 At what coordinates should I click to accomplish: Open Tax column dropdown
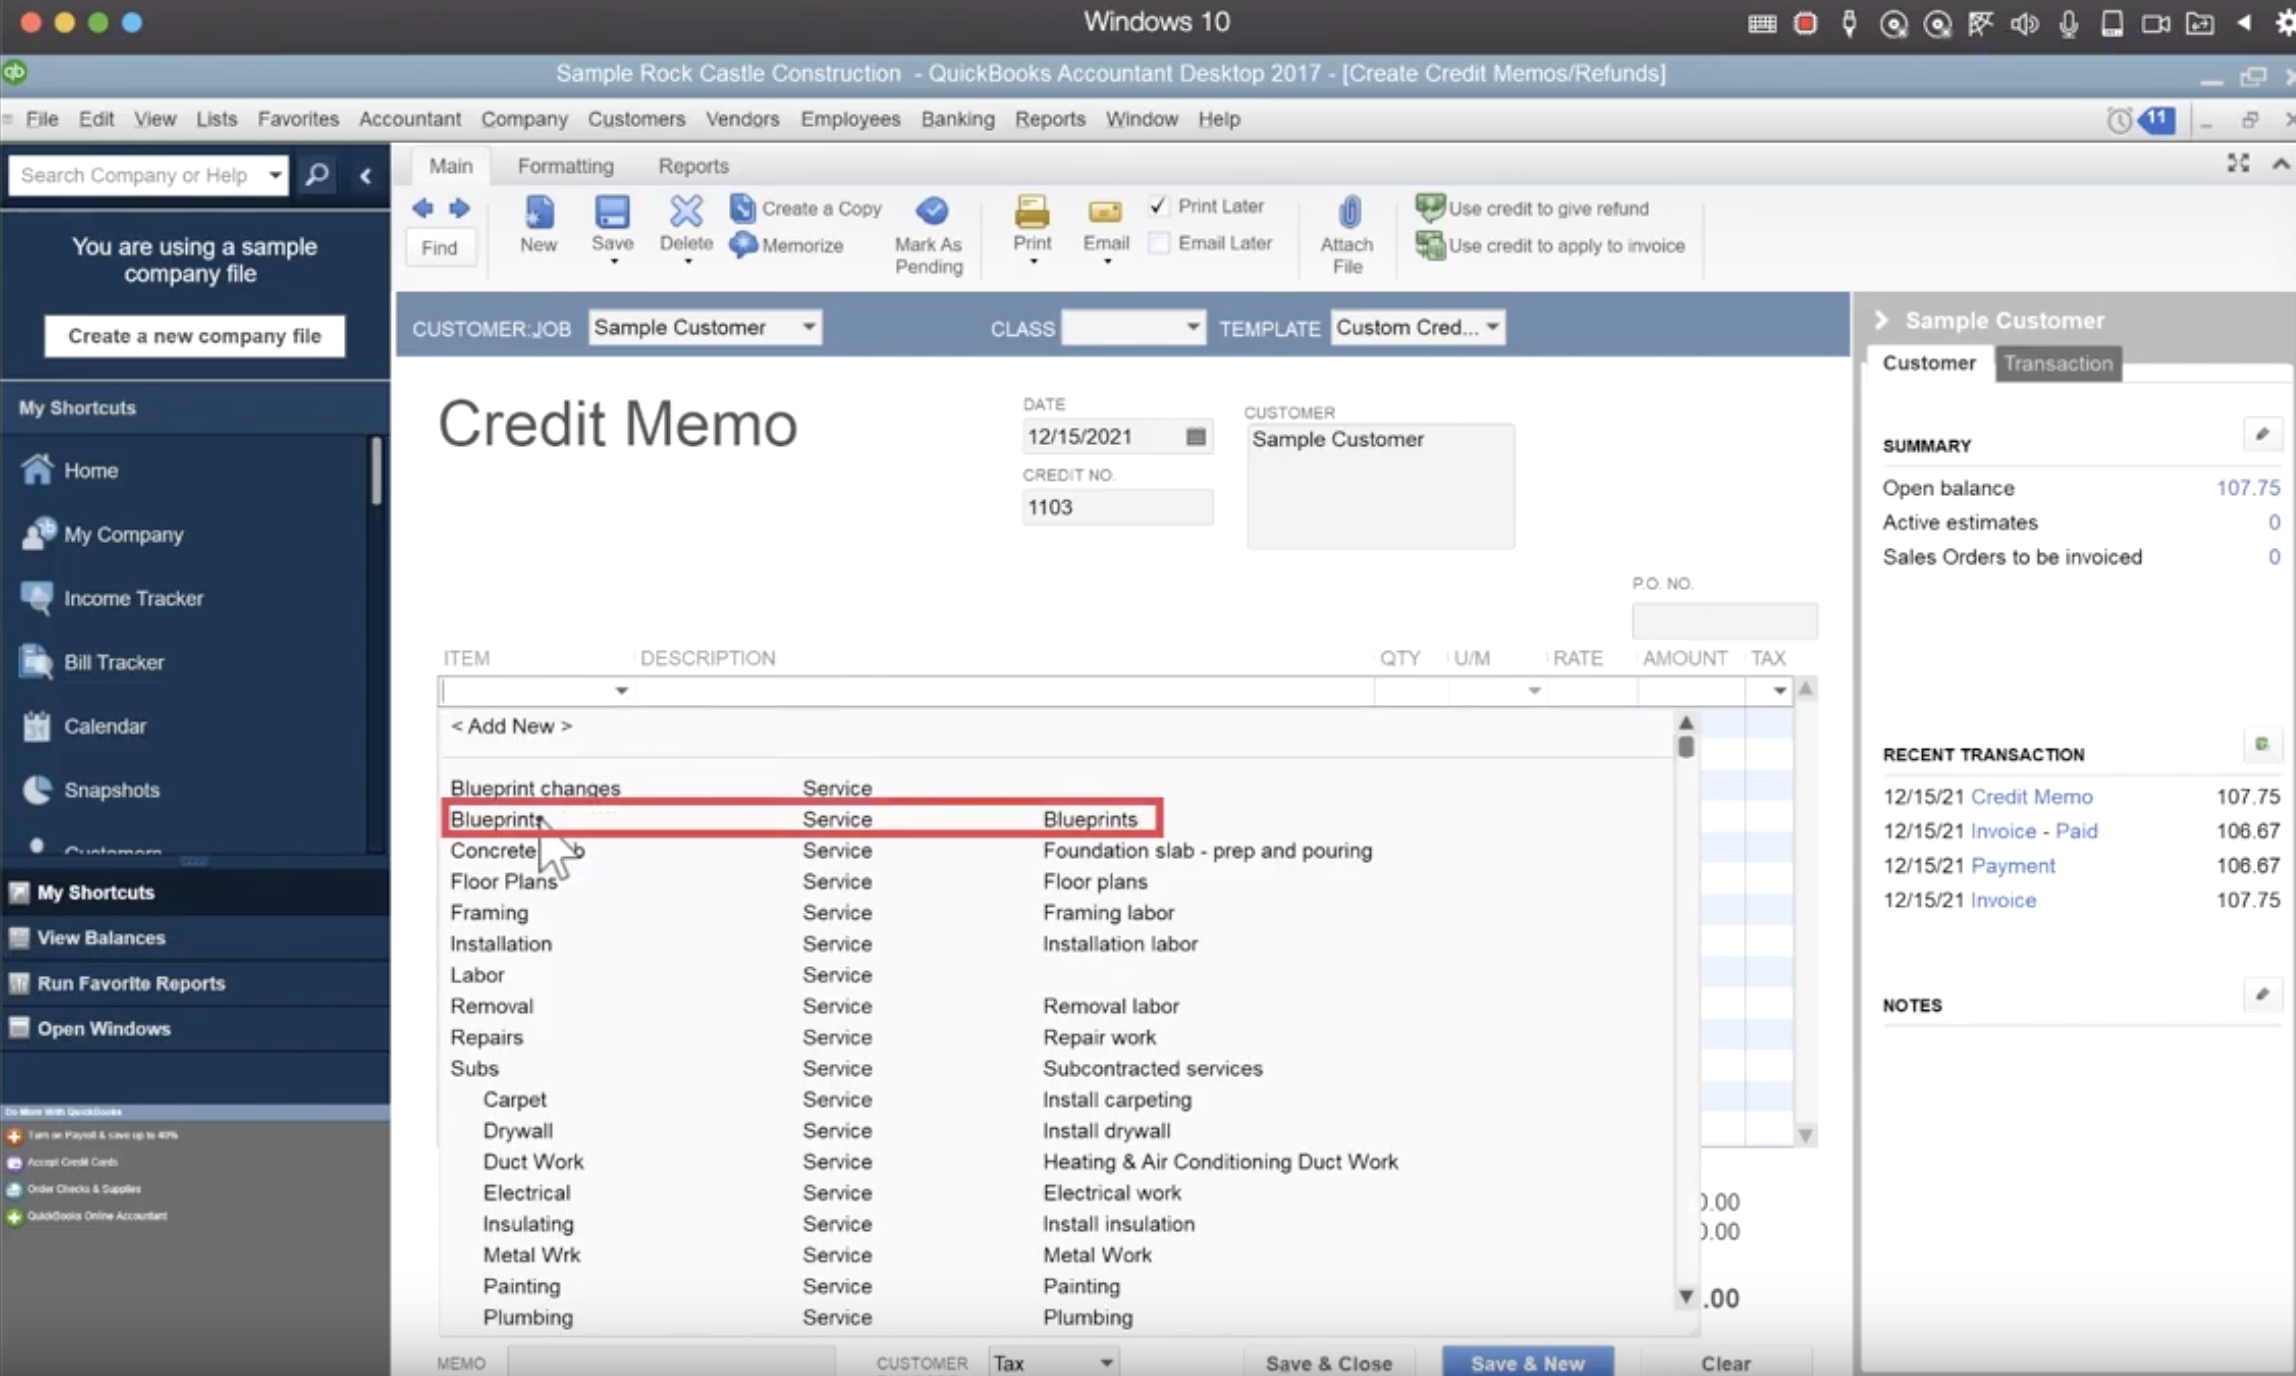click(1779, 690)
